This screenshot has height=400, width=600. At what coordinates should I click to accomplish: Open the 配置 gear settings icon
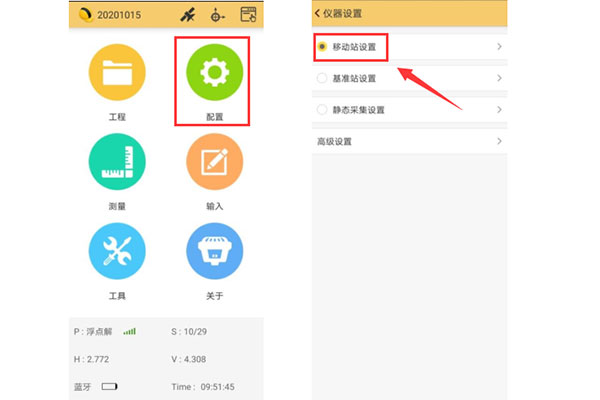tap(213, 72)
